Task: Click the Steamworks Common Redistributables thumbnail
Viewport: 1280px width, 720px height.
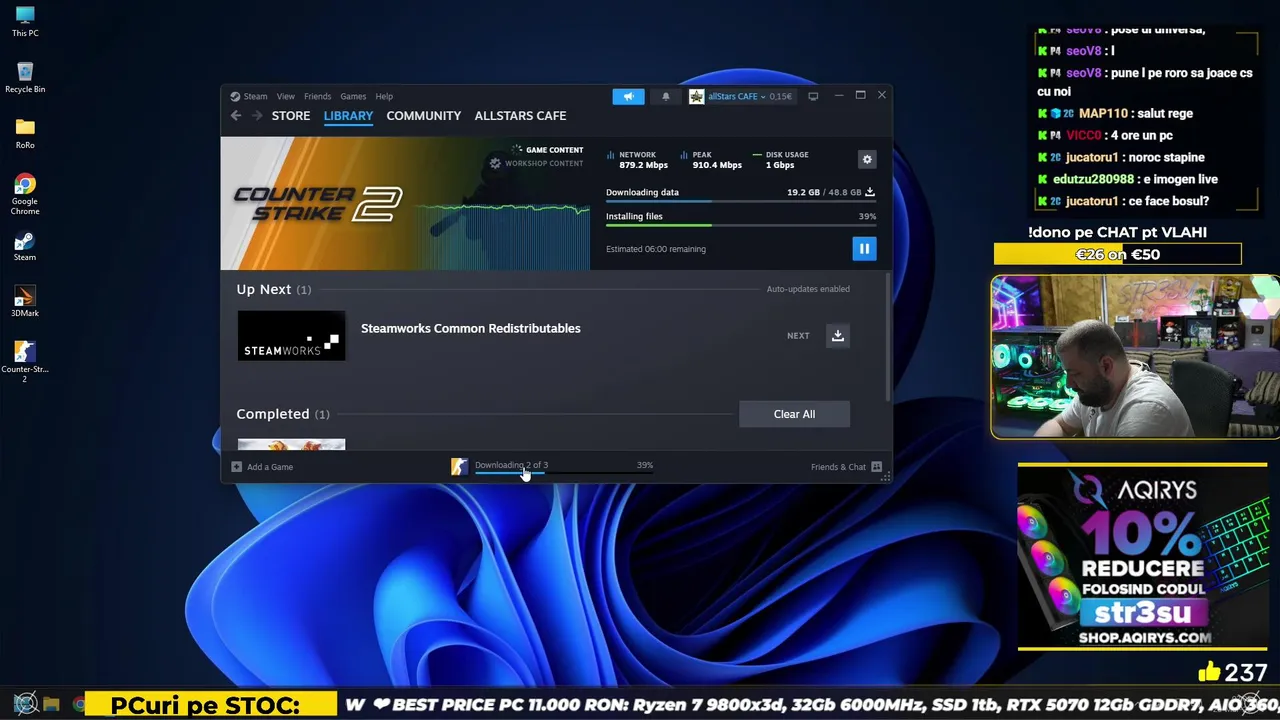Action: [291, 335]
